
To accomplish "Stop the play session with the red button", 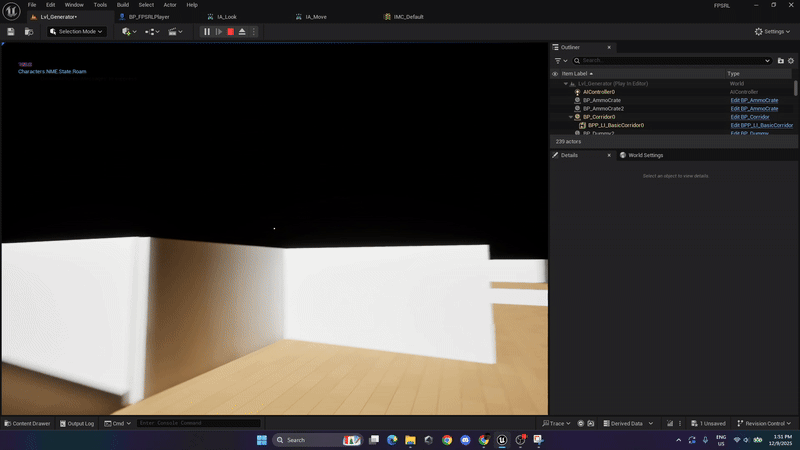I will click(230, 32).
